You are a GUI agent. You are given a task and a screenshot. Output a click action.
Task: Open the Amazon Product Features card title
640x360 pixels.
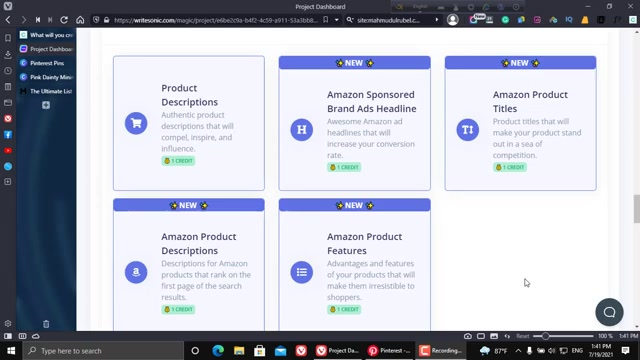(364, 244)
